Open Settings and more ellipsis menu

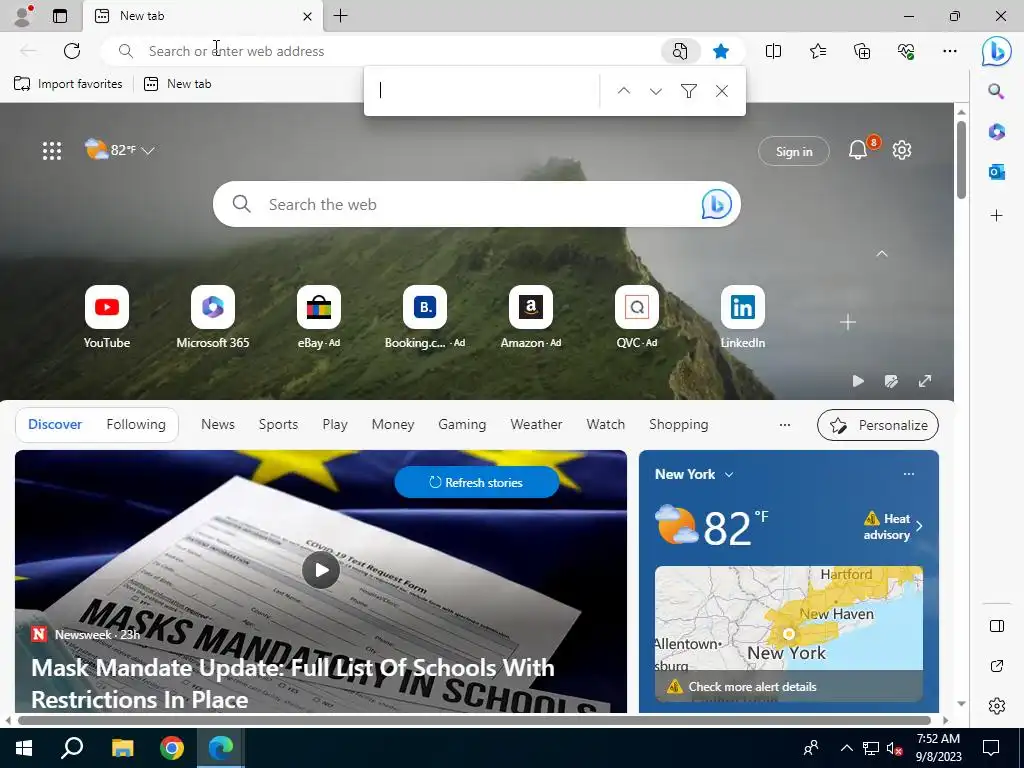(950, 51)
